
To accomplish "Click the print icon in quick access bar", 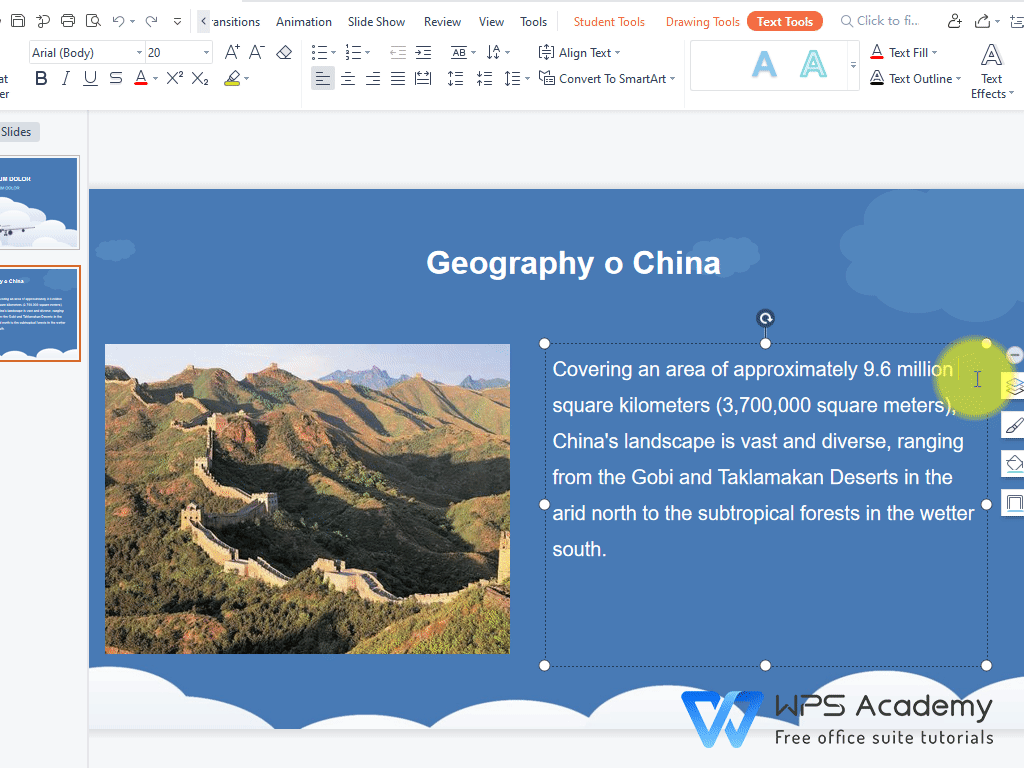I will click(68, 21).
